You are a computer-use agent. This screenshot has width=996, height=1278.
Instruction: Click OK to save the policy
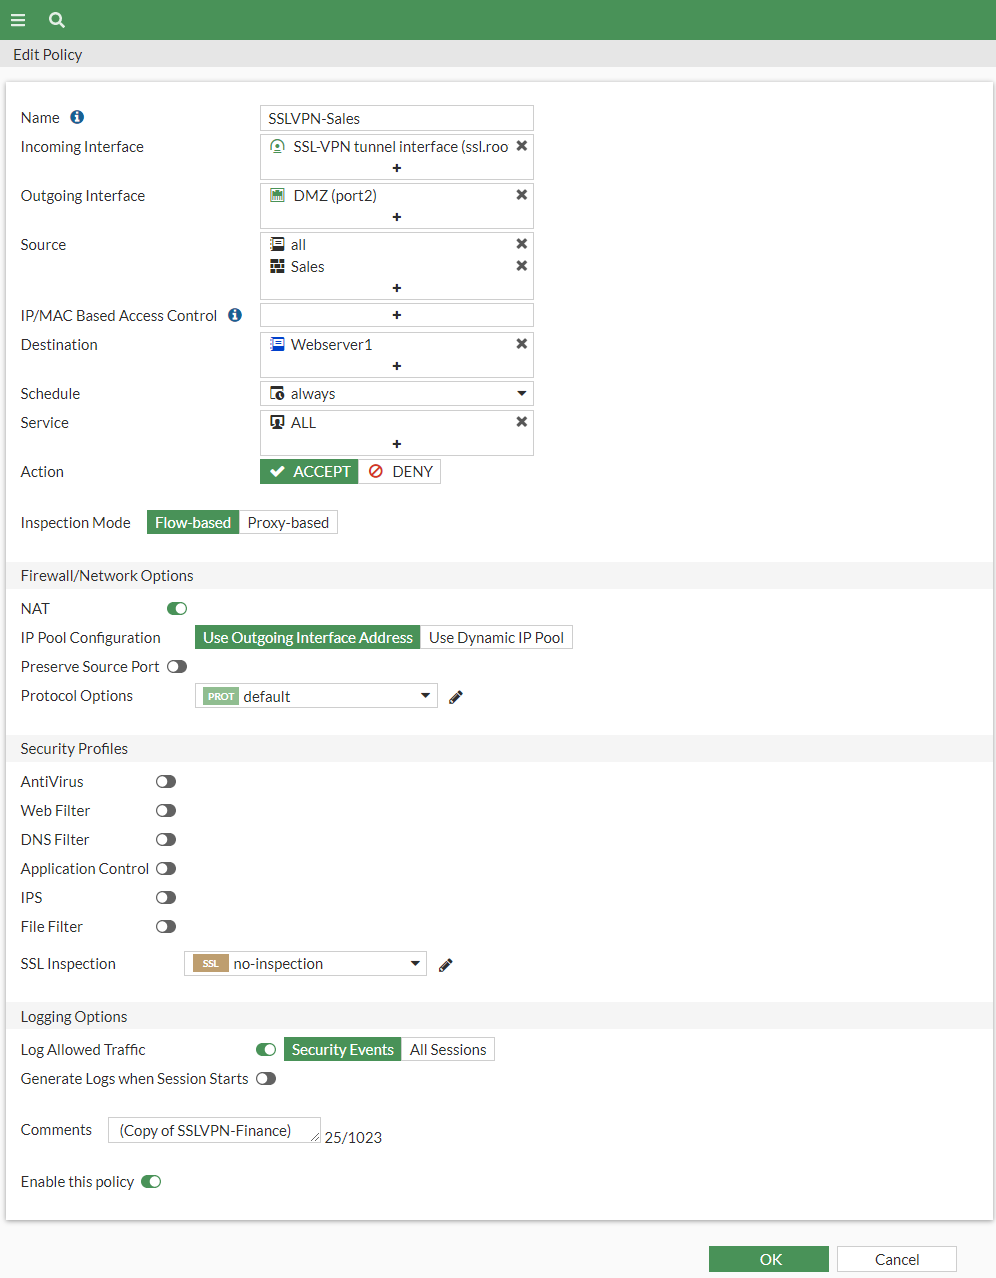pos(769,1259)
